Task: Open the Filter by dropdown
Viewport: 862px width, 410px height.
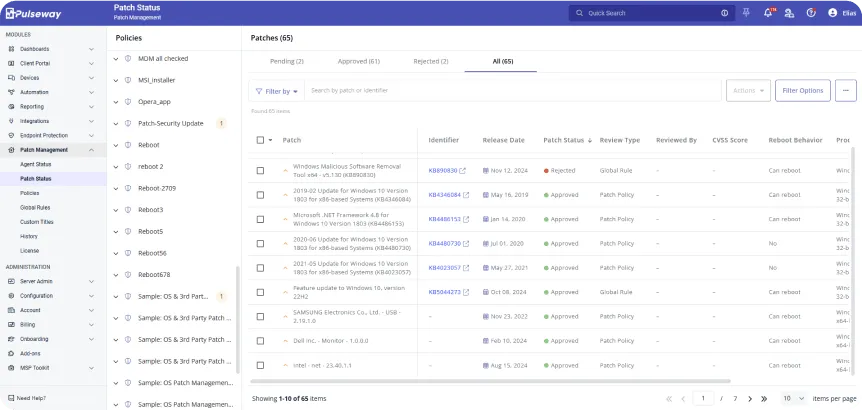Action: pyautogui.click(x=276, y=91)
